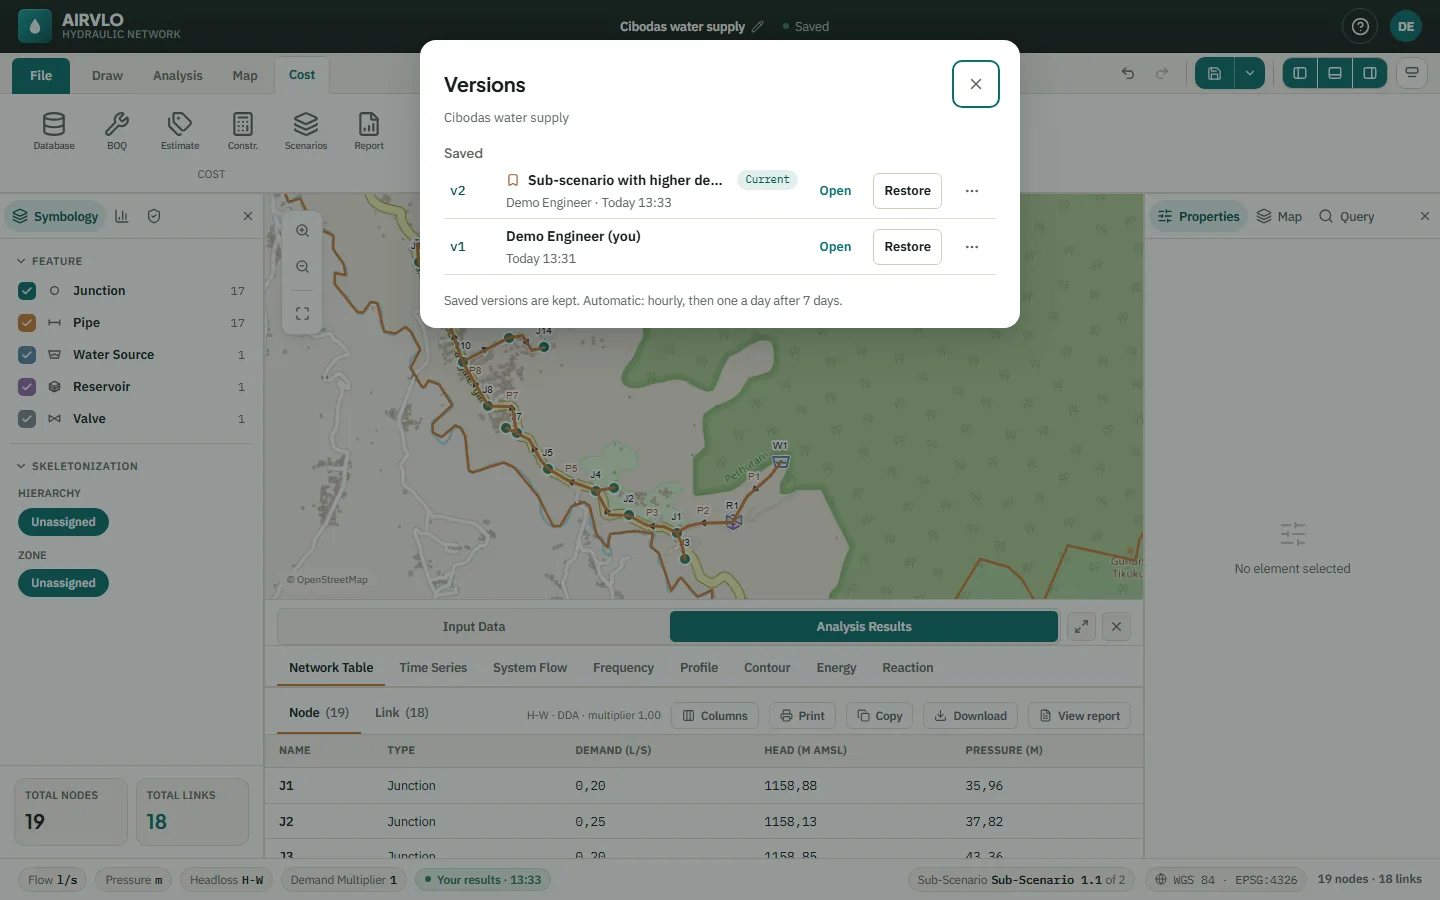Viewport: 1440px width, 900px height.
Task: Open version v2
Action: point(835,191)
